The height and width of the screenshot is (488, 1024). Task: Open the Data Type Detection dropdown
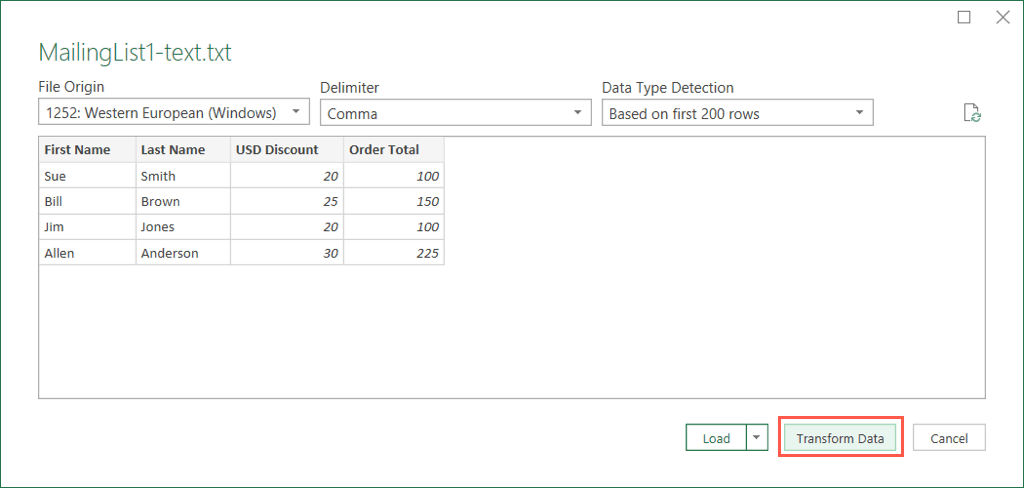click(737, 113)
